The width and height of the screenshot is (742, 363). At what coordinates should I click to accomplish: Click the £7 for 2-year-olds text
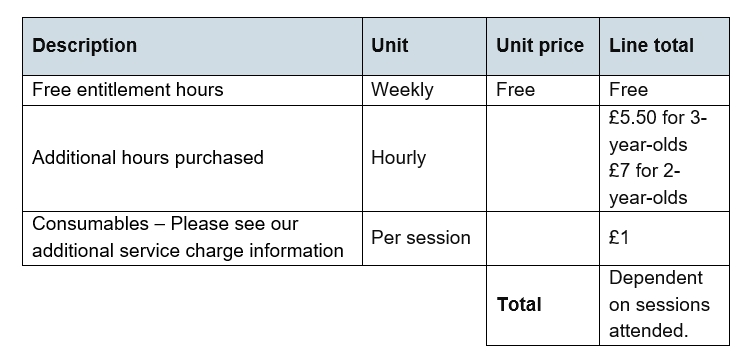point(648,184)
